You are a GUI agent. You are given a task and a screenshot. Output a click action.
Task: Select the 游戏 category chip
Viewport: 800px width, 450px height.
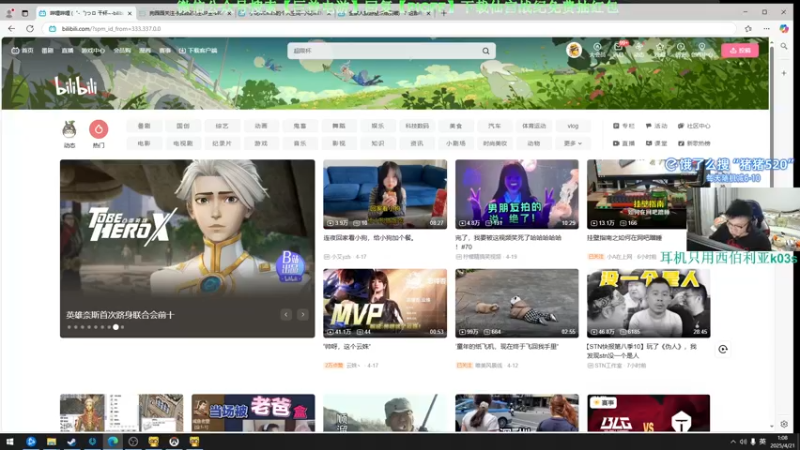(261, 143)
